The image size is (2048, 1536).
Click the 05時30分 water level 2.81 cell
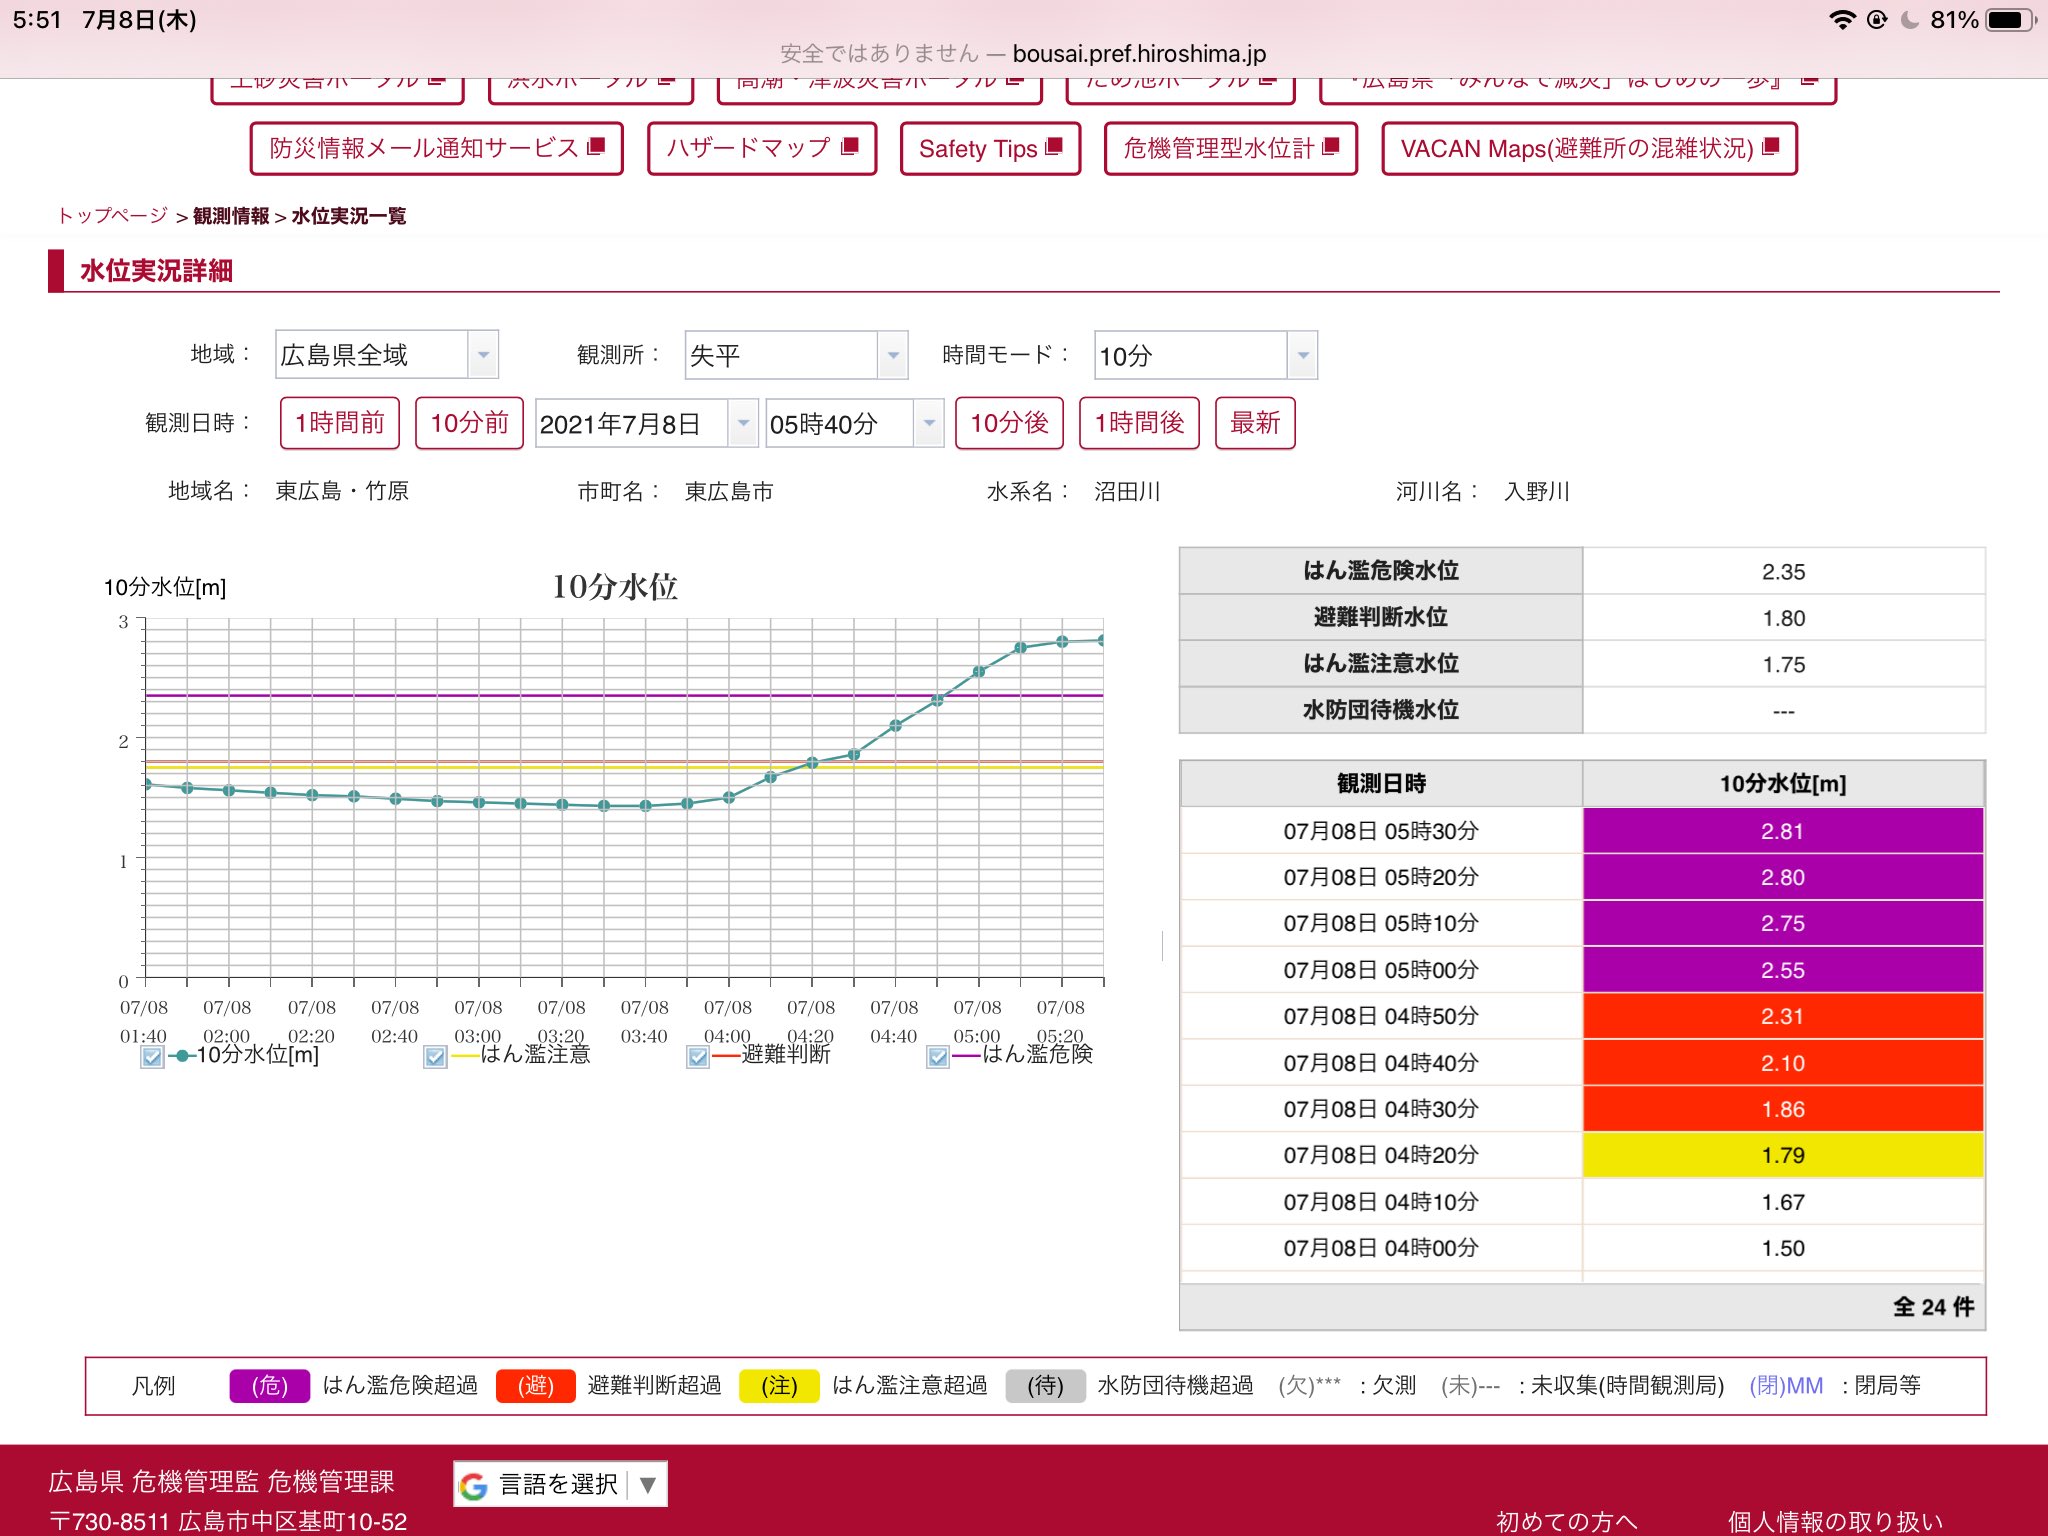tap(1782, 831)
